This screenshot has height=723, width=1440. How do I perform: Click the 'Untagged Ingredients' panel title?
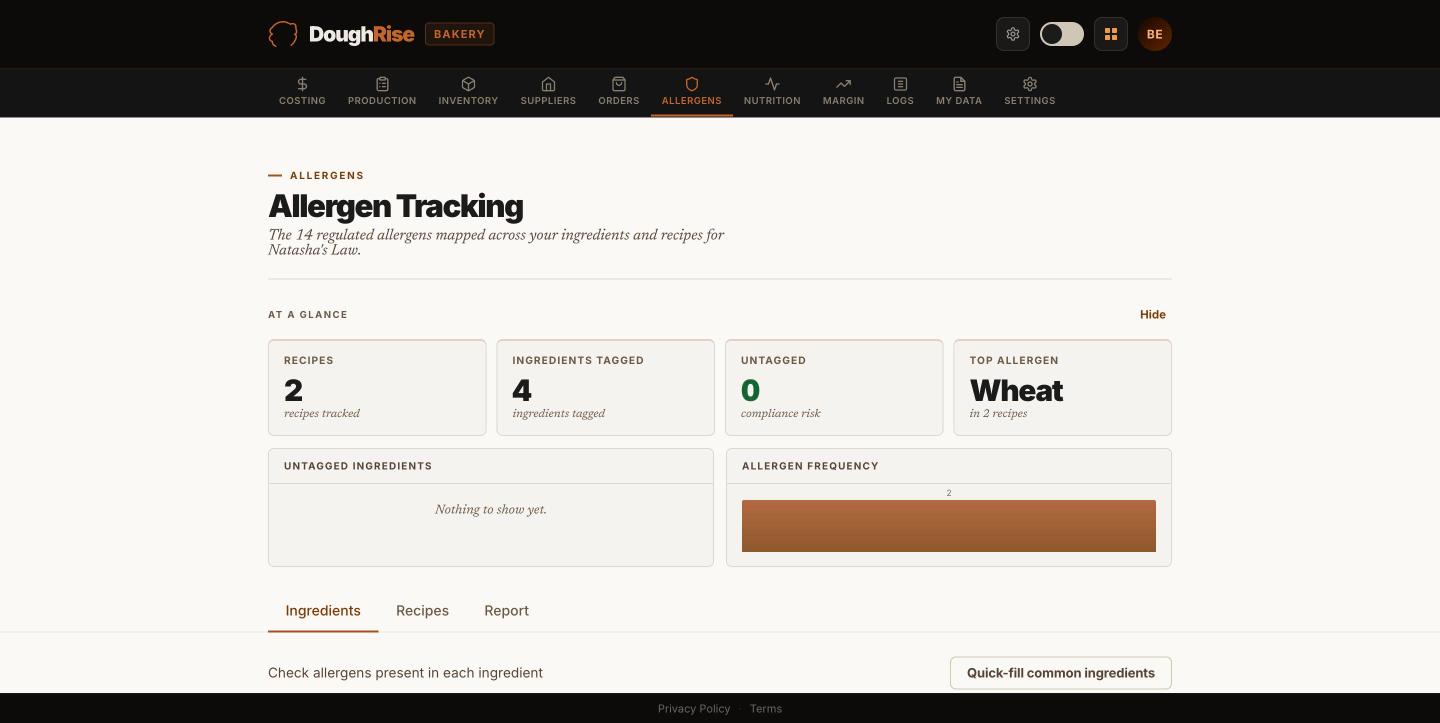358,466
